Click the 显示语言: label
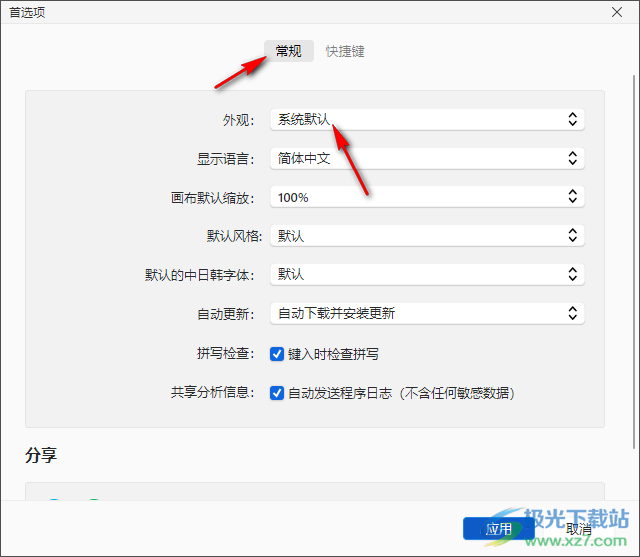 pyautogui.click(x=226, y=159)
